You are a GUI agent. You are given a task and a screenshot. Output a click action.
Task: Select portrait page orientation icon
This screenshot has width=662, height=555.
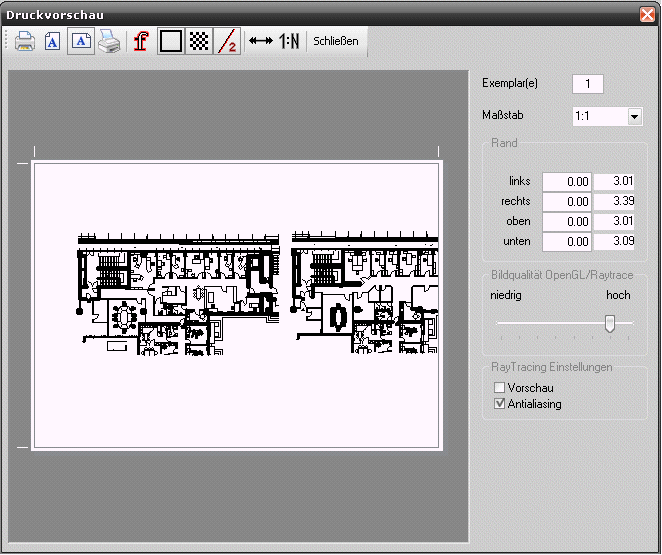52,41
